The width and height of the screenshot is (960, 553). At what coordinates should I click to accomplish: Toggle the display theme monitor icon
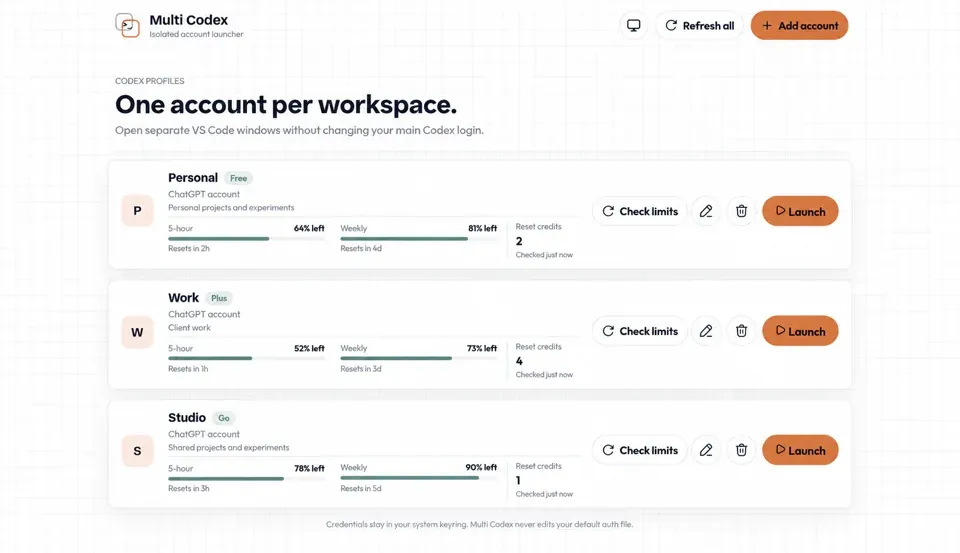(x=634, y=26)
